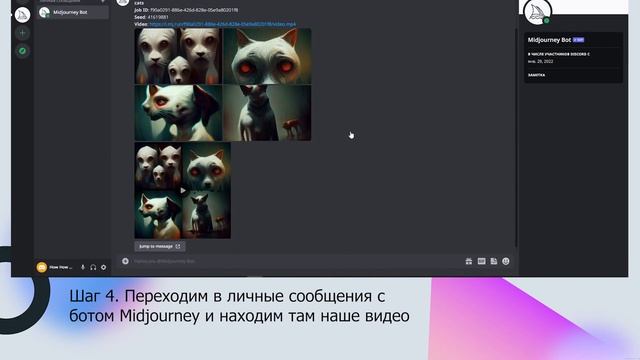This screenshot has height=360, width=640.
Task: Play the cats video preview
Action: click(182, 190)
